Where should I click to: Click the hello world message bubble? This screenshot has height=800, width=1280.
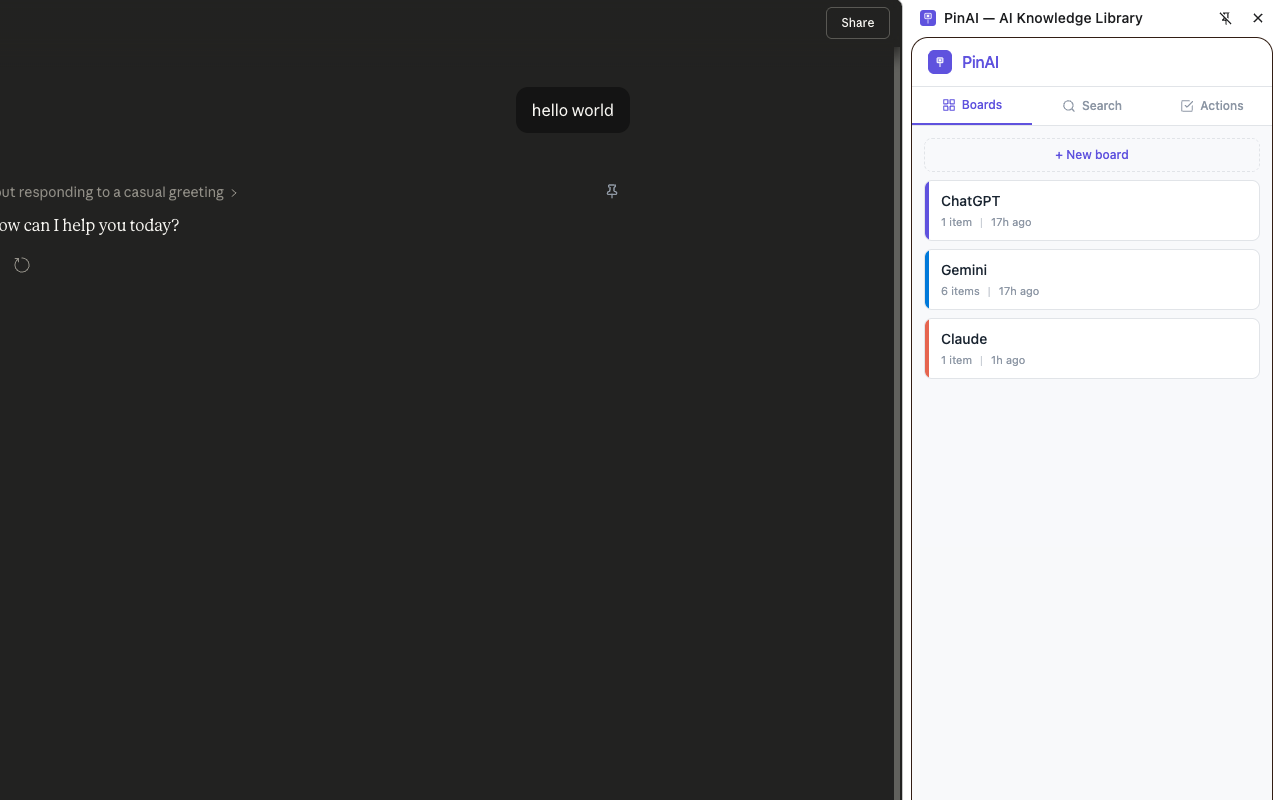click(x=572, y=110)
